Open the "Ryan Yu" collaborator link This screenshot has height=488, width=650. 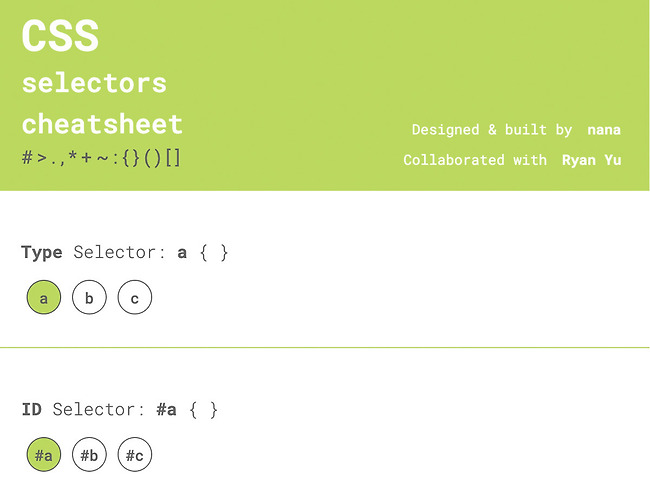591,160
